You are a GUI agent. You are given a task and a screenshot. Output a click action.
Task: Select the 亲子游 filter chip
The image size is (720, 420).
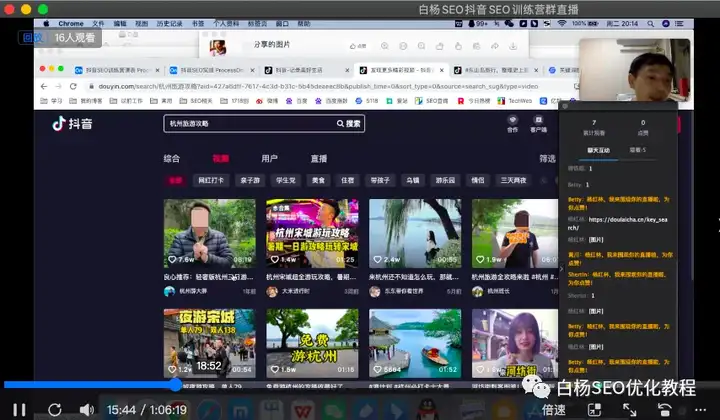point(250,180)
